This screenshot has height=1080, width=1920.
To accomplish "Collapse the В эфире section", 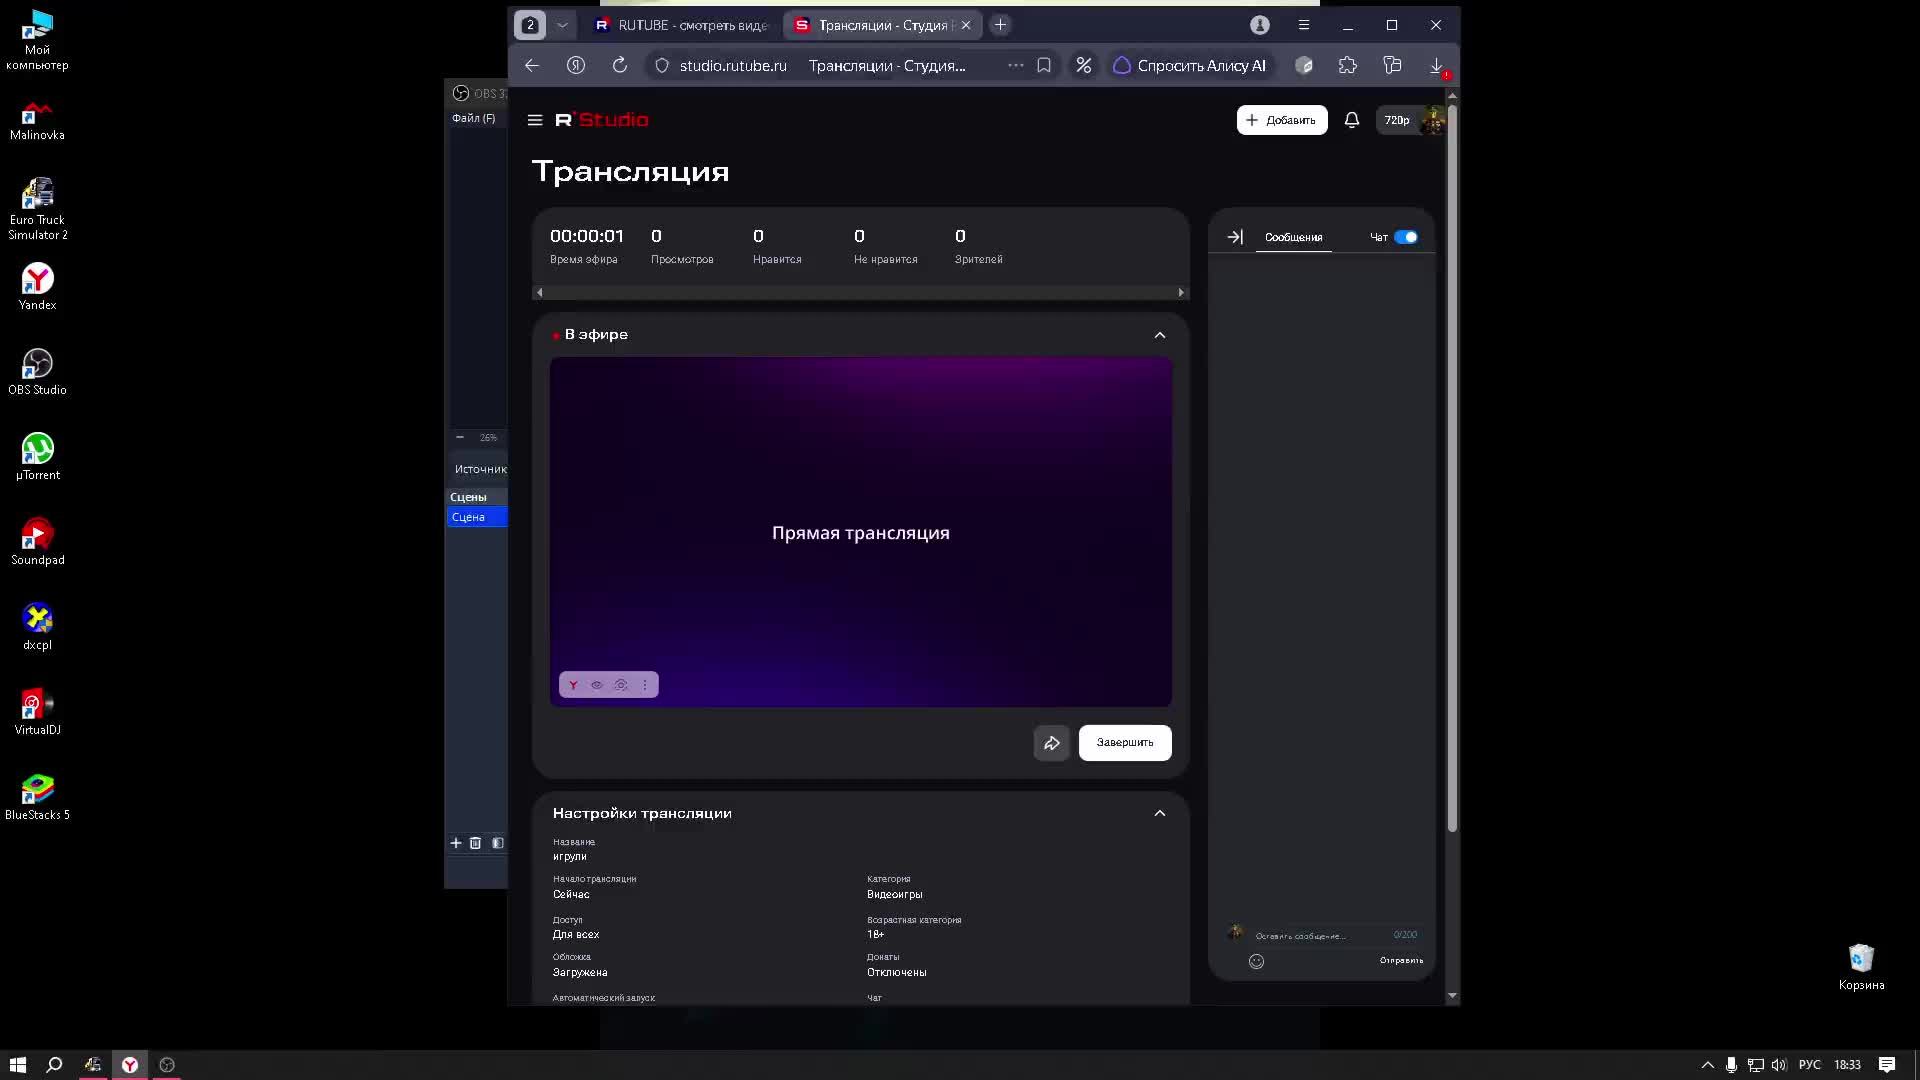I will [x=1160, y=335].
